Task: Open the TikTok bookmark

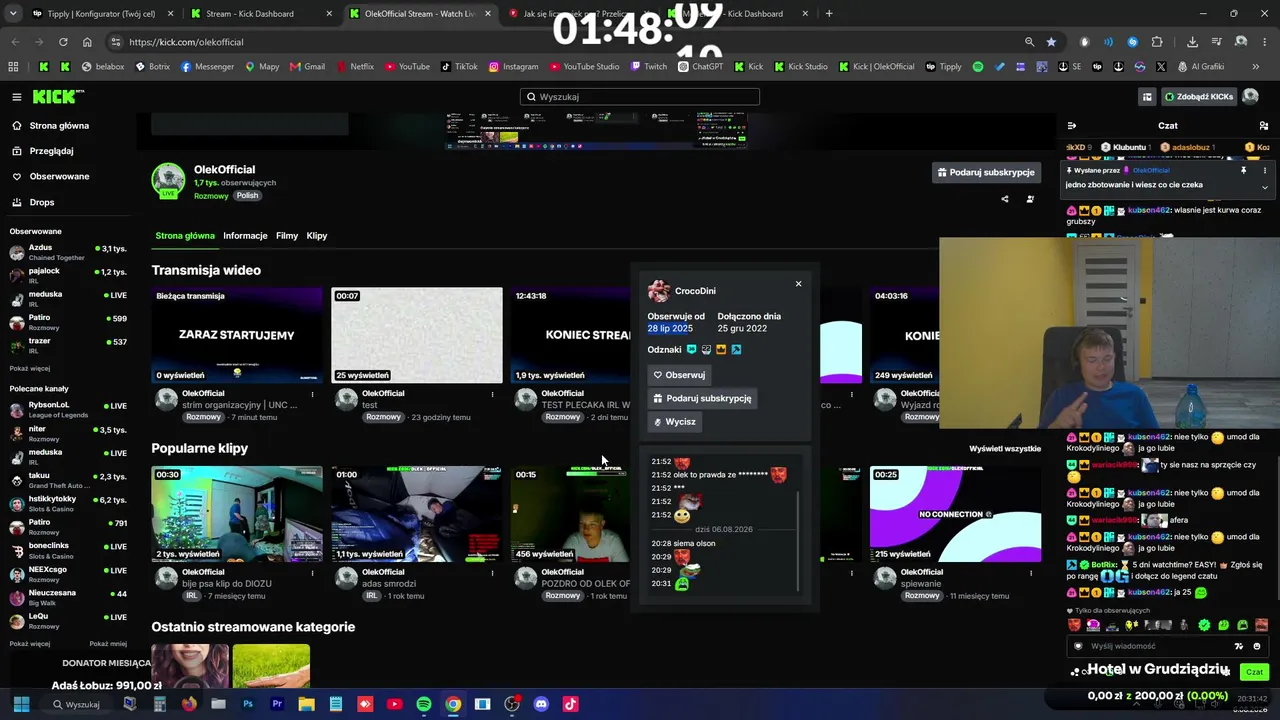Action: (x=459, y=67)
